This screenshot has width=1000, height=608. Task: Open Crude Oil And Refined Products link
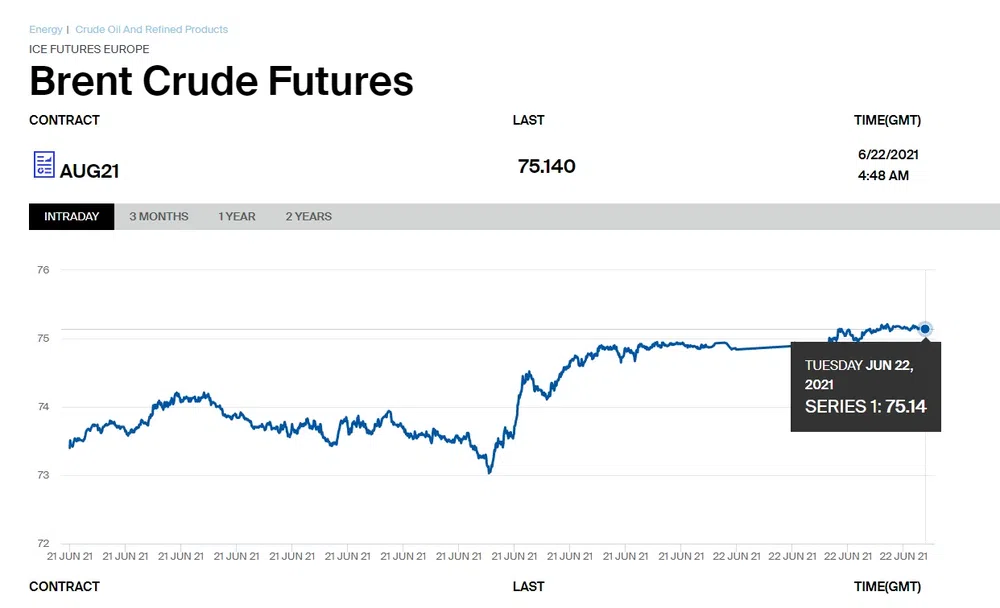(151, 30)
